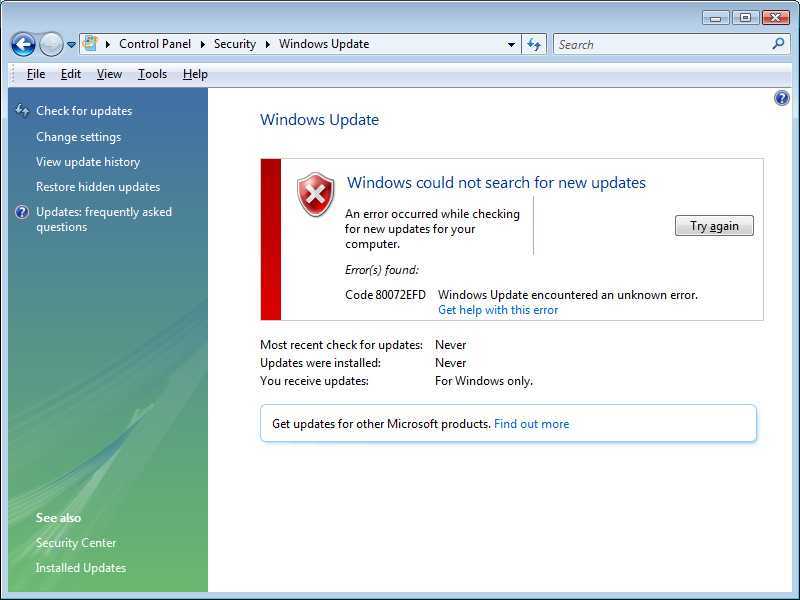
Task: Expand the arrow before Control Panel breadcrumb
Action: [108, 44]
